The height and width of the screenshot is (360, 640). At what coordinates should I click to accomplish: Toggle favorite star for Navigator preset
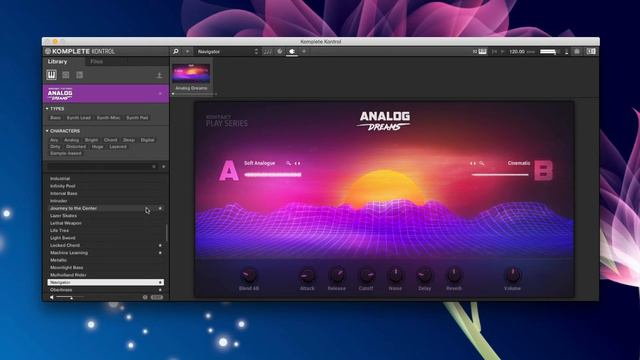160,282
